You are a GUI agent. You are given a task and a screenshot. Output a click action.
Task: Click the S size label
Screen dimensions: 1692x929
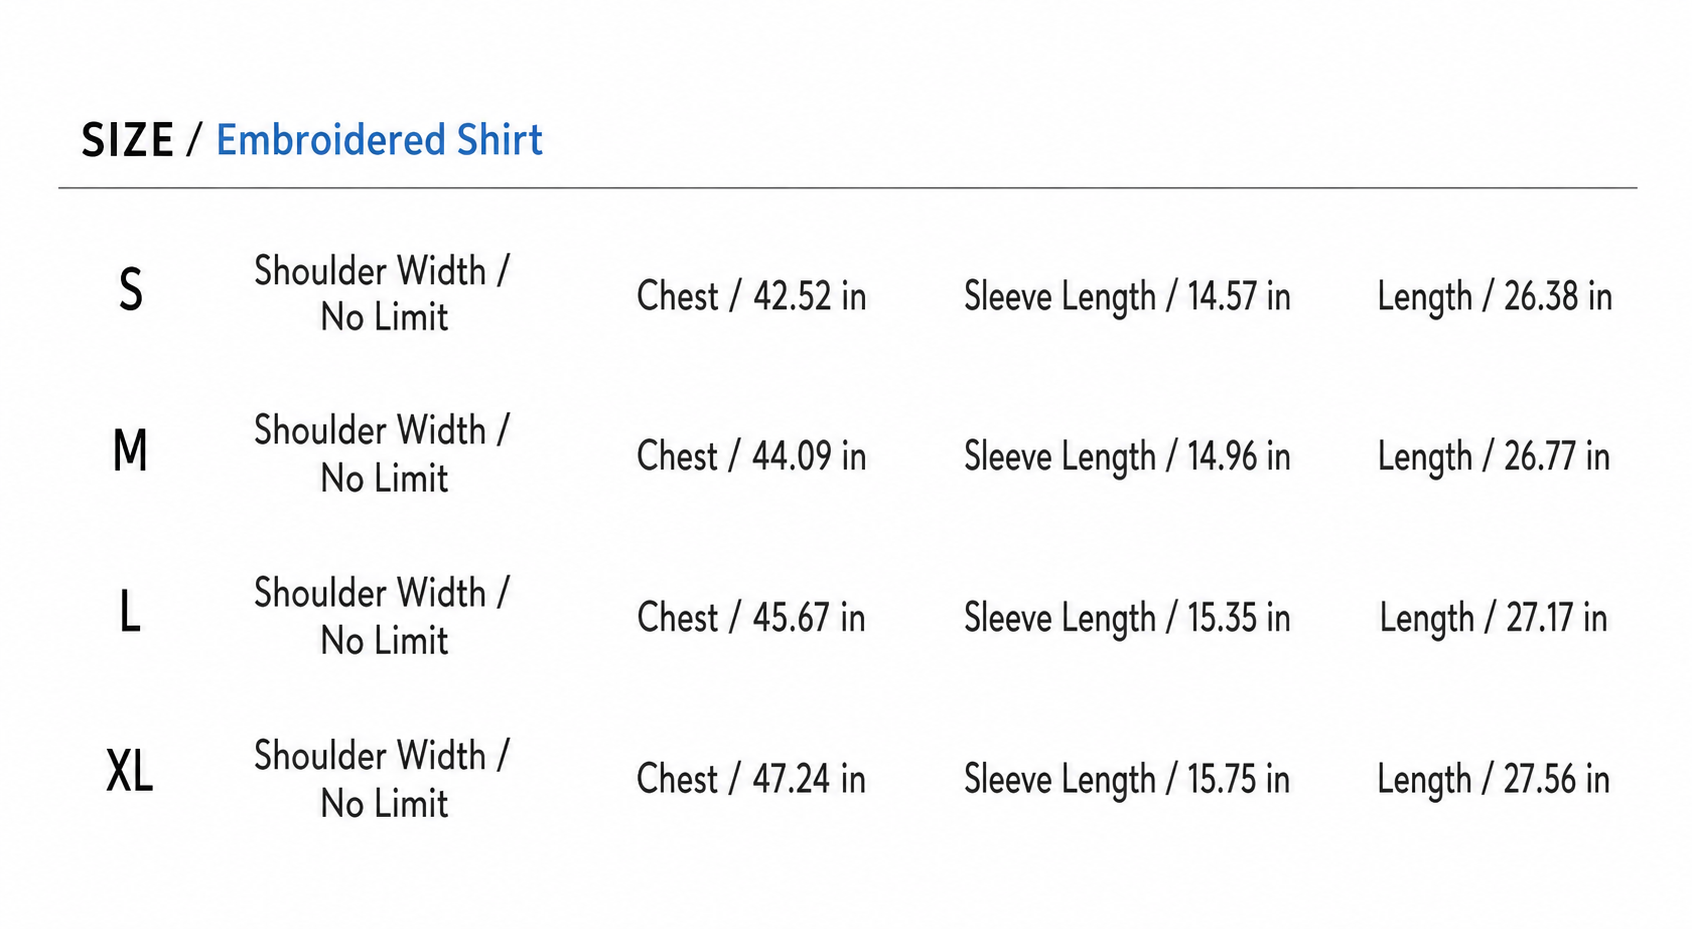(x=131, y=291)
